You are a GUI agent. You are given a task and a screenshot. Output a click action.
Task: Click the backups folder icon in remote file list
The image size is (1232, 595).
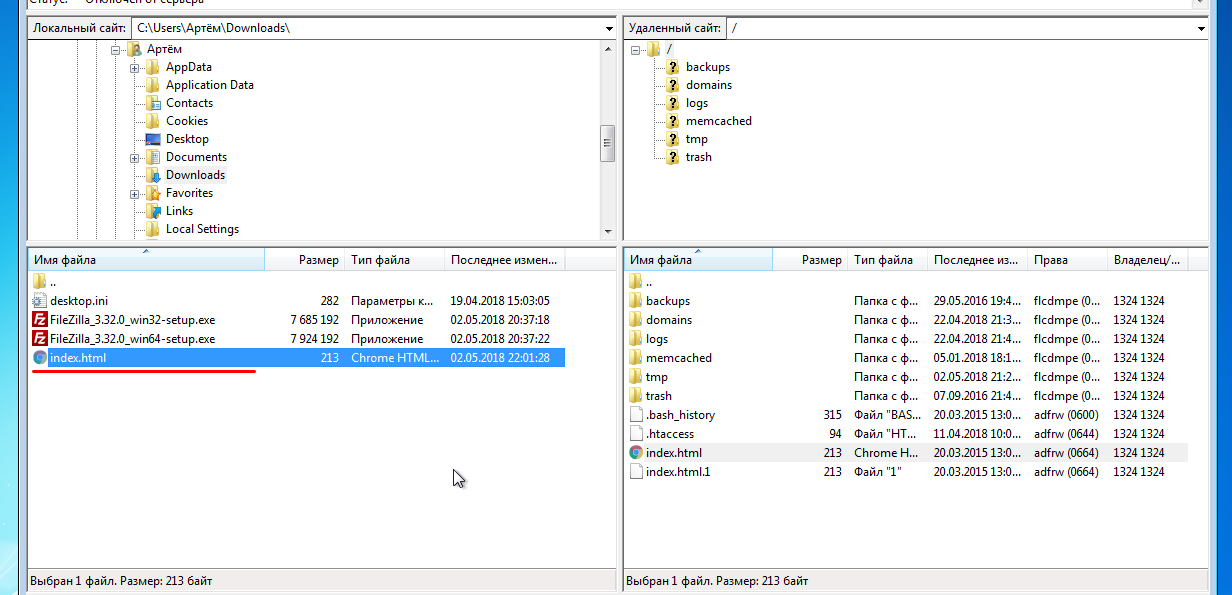(x=636, y=301)
